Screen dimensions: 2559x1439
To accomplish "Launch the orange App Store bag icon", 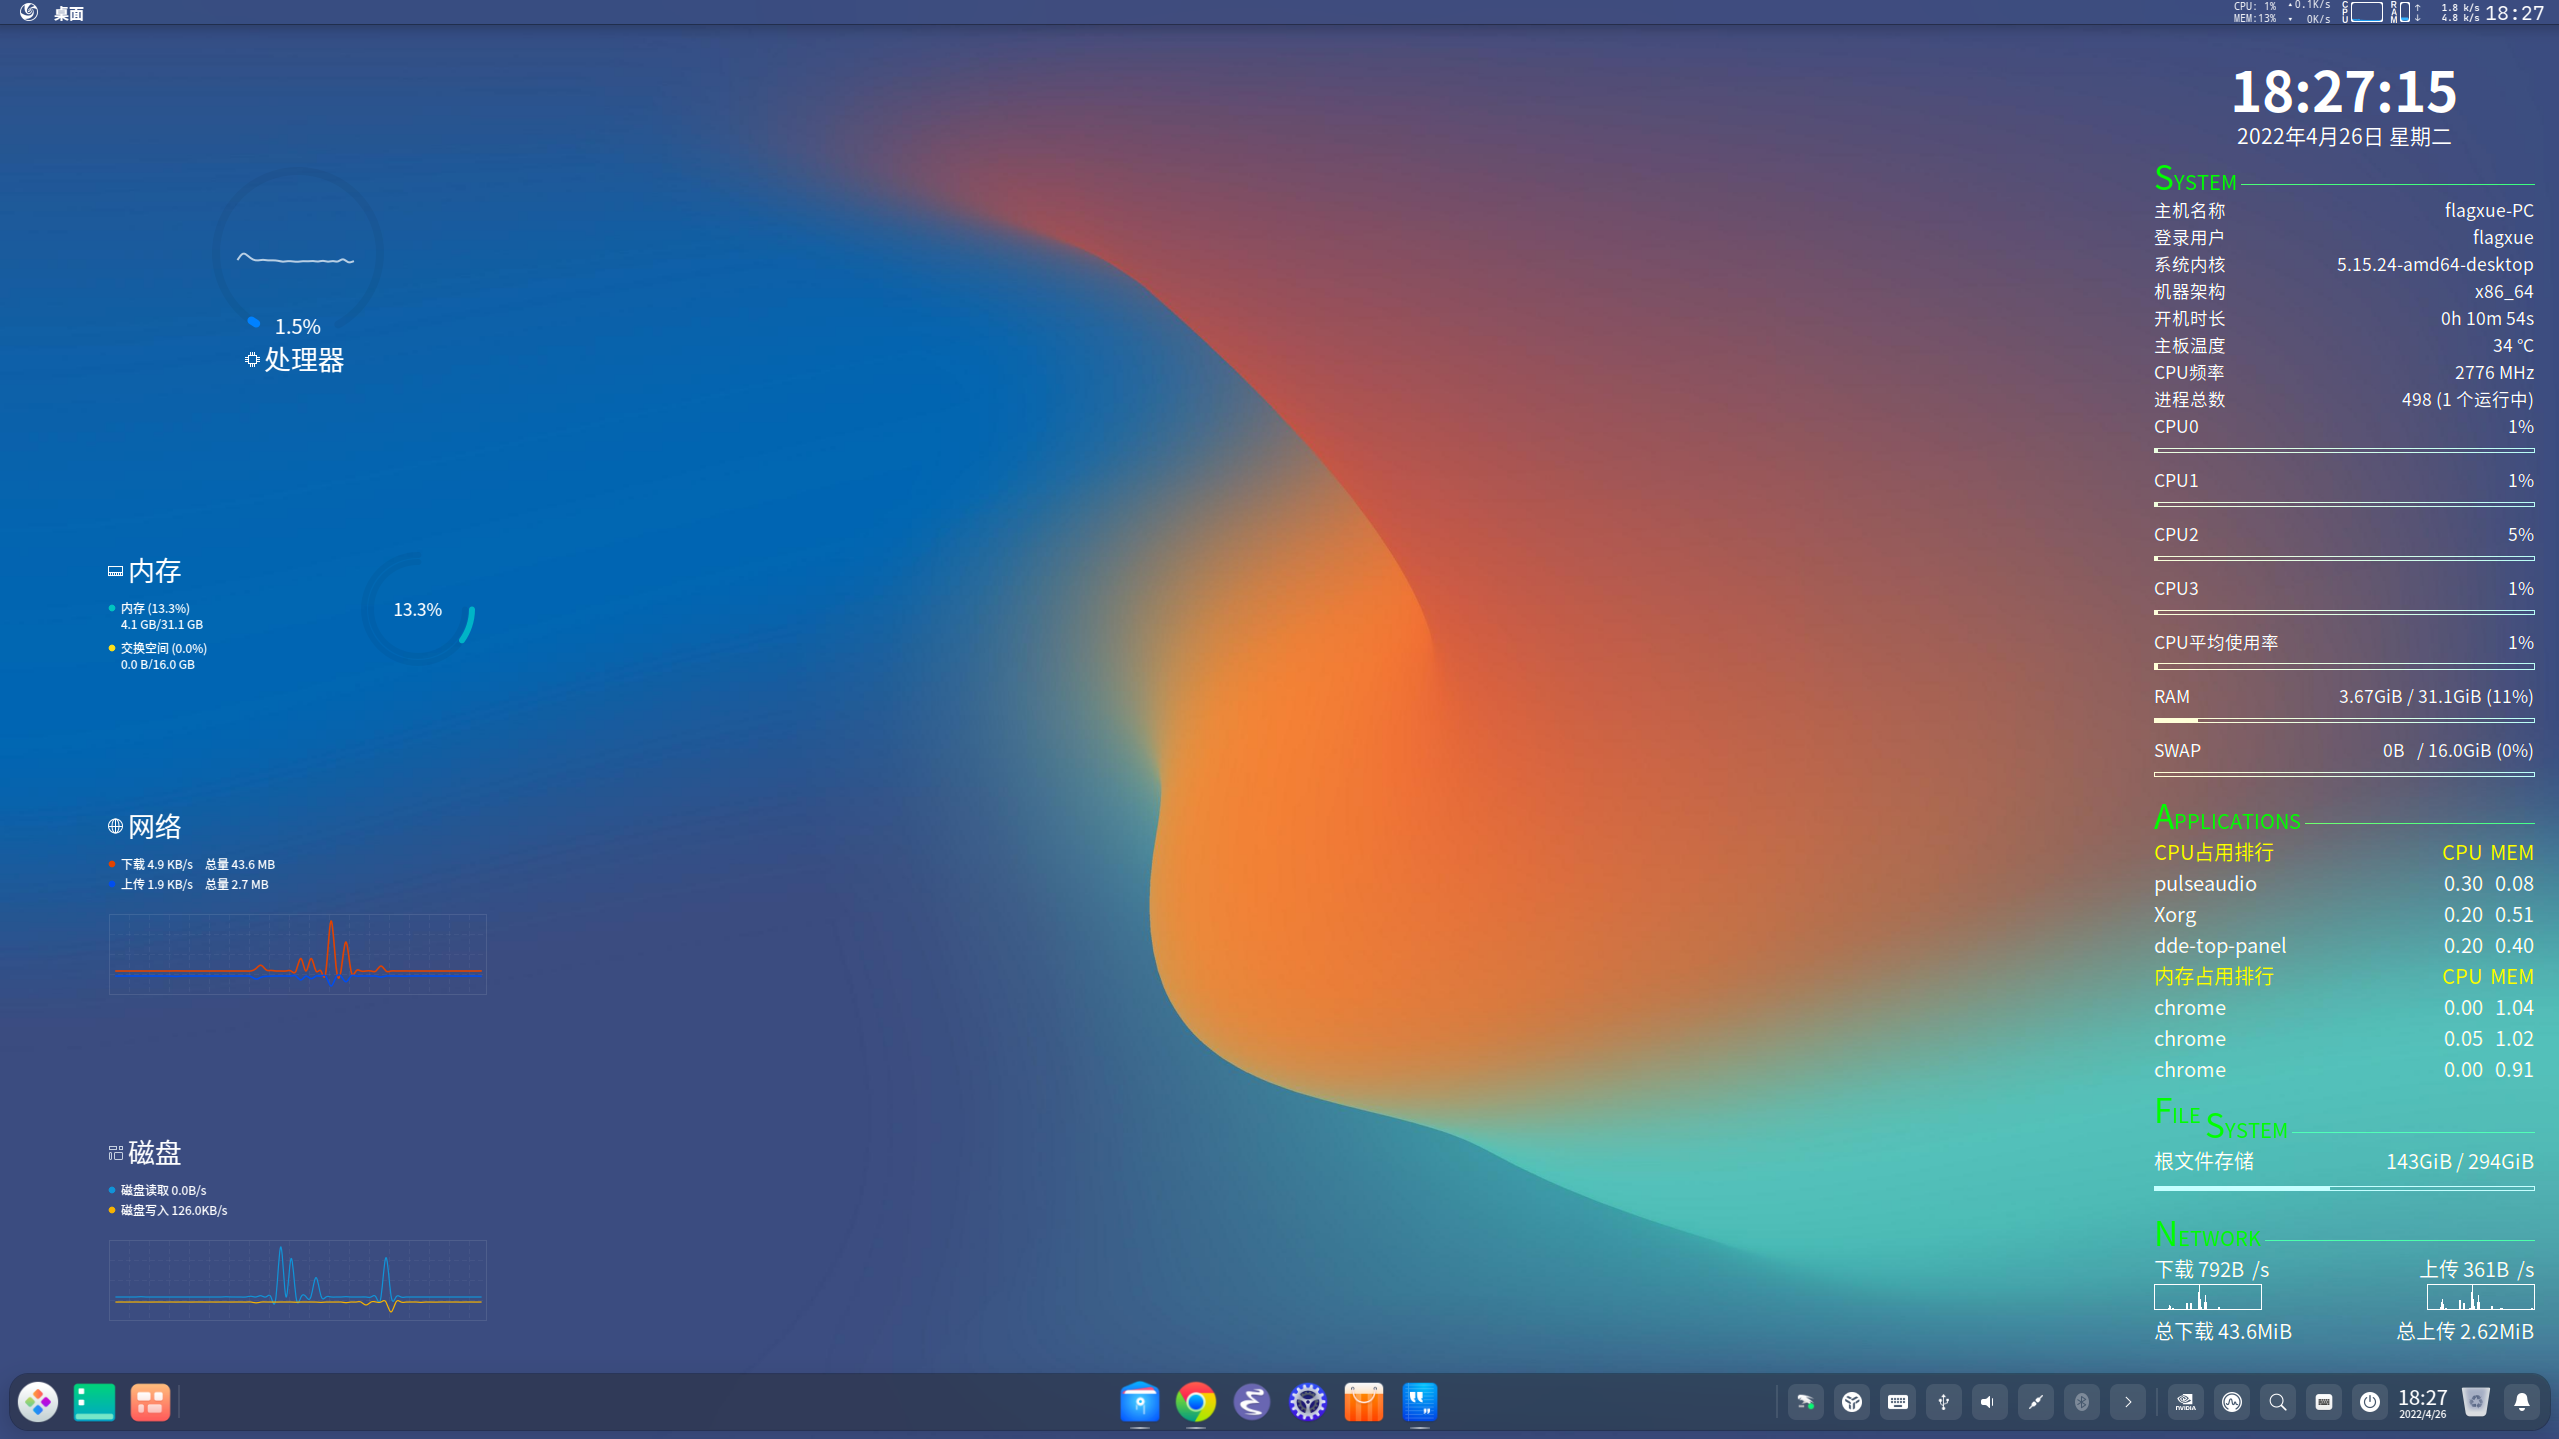I will pos(1364,1402).
